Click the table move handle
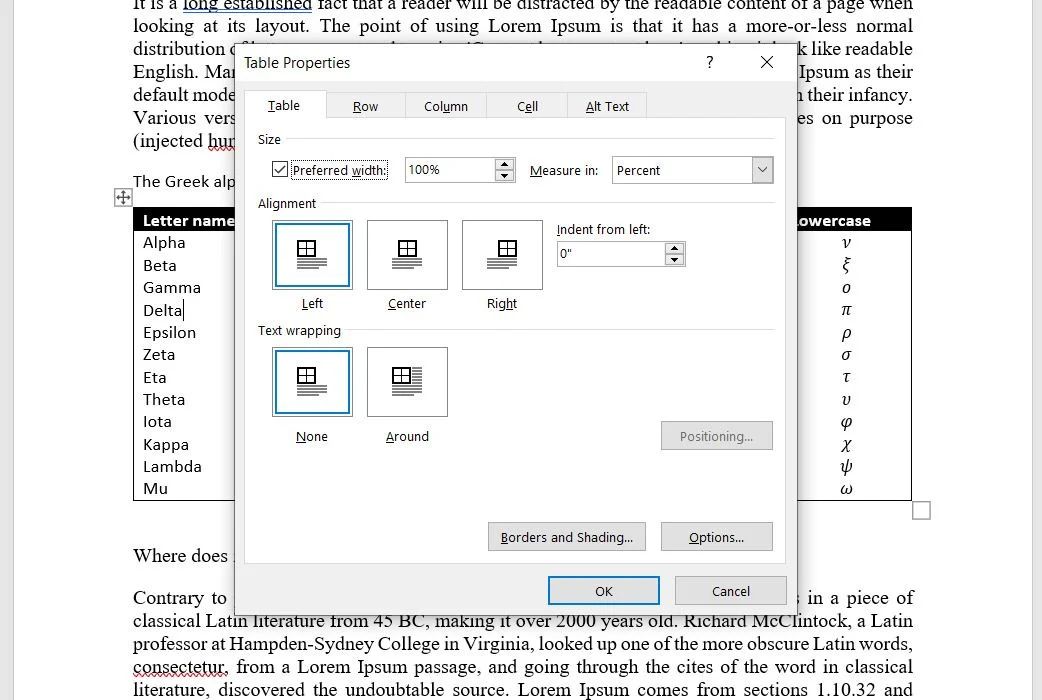This screenshot has width=1042, height=700. click(x=123, y=197)
